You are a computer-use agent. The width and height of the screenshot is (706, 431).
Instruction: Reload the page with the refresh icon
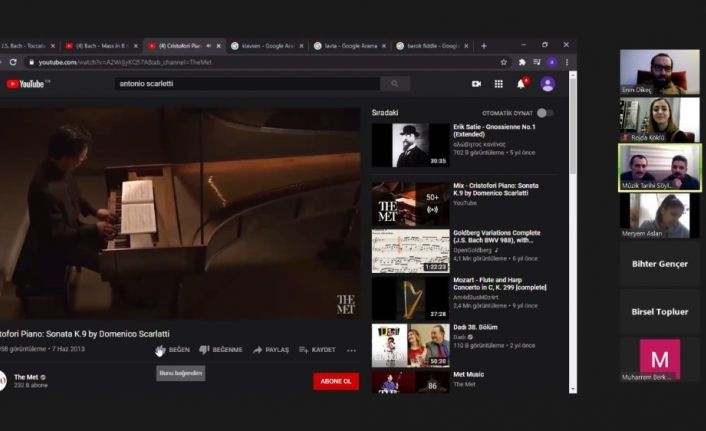pyautogui.click(x=13, y=62)
